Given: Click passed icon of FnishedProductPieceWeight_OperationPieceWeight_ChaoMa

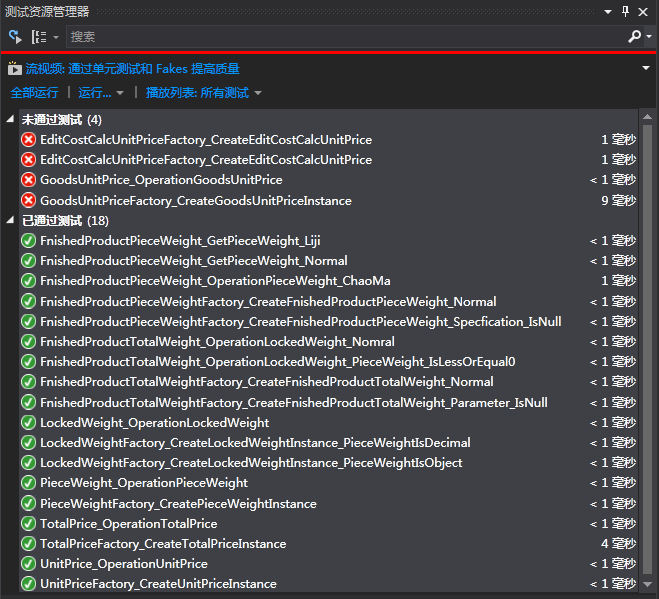Looking at the screenshot, I should tap(29, 281).
